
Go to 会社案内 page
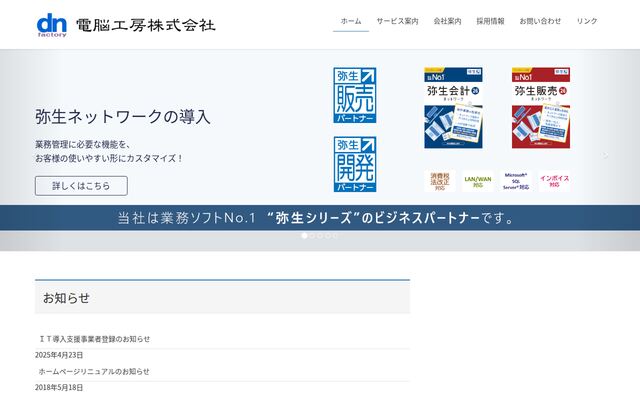pos(447,21)
